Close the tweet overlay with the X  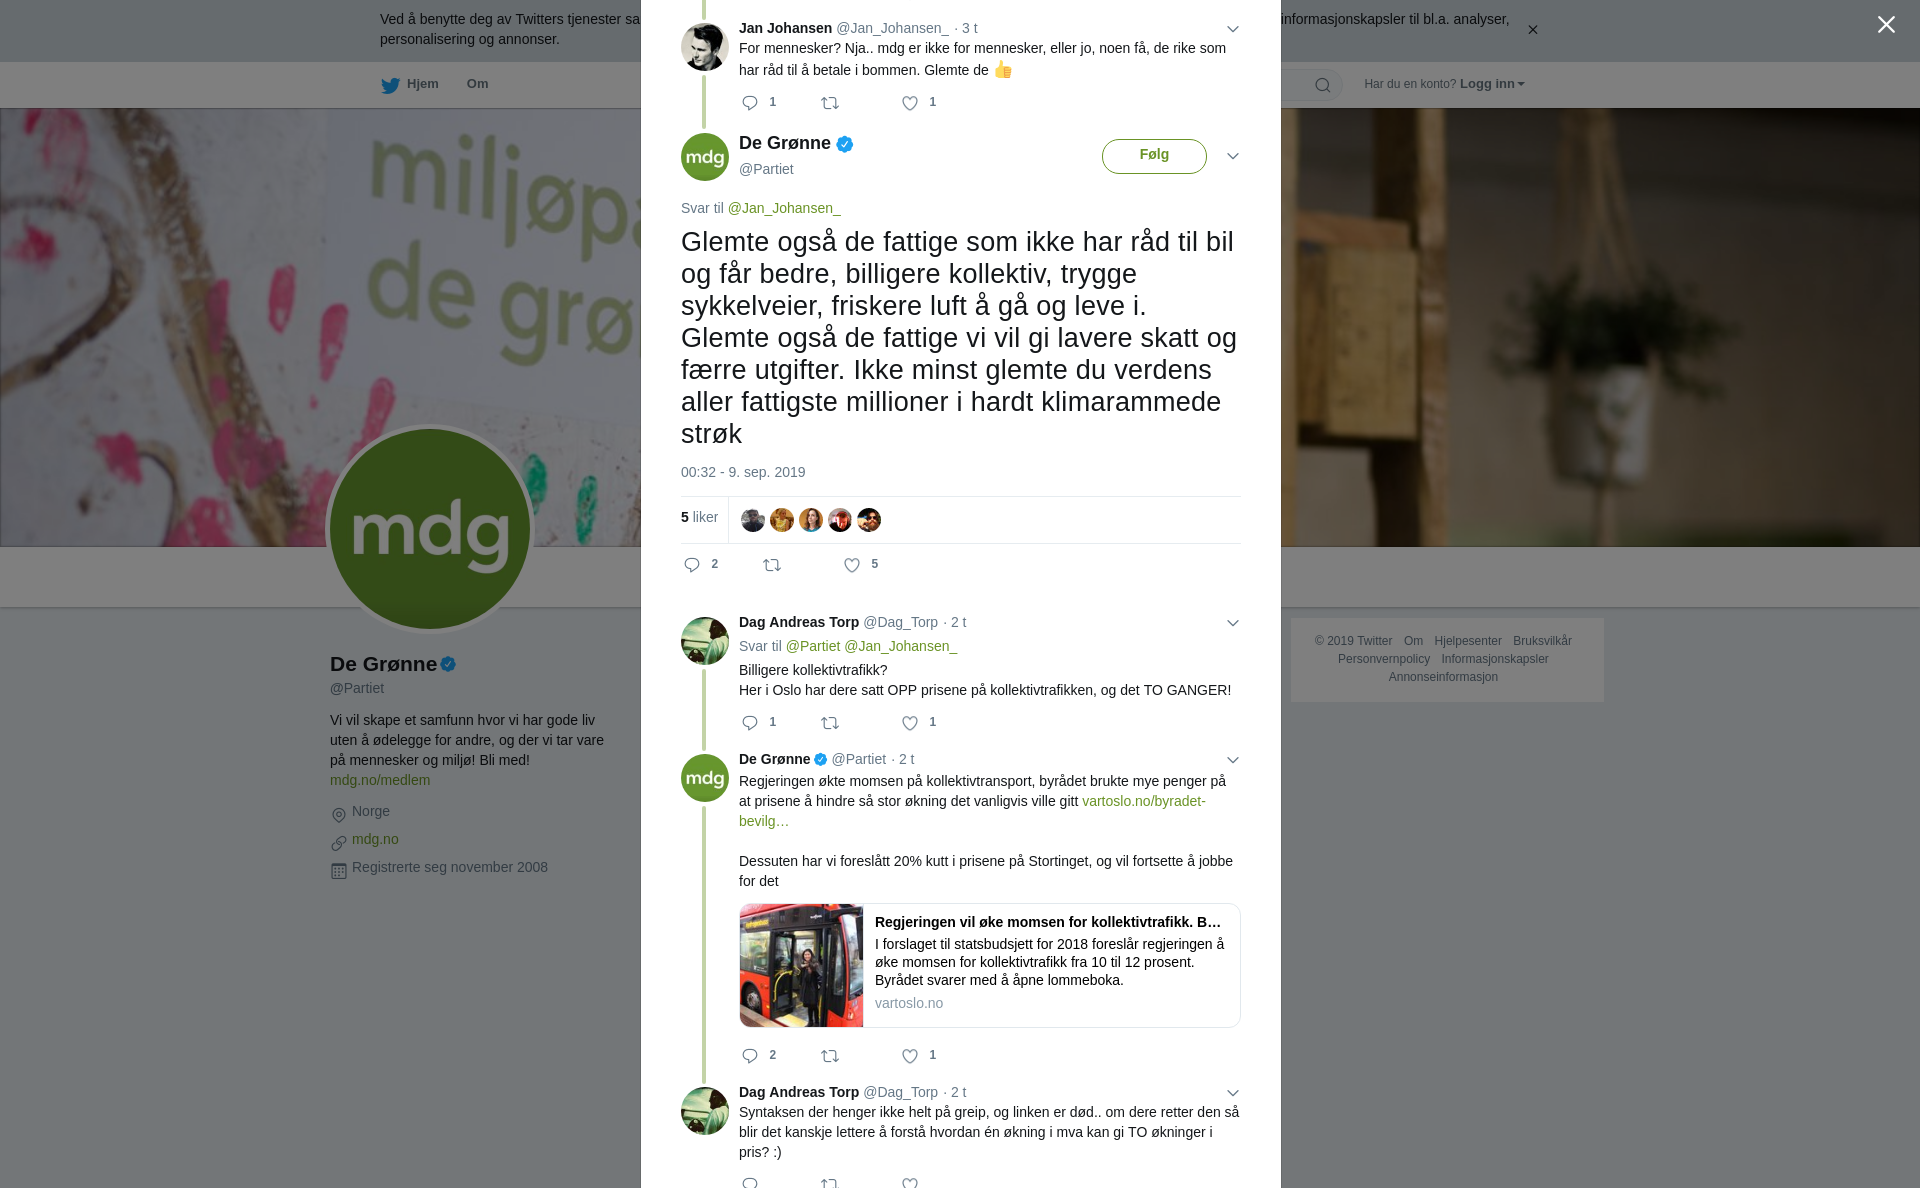[1886, 25]
